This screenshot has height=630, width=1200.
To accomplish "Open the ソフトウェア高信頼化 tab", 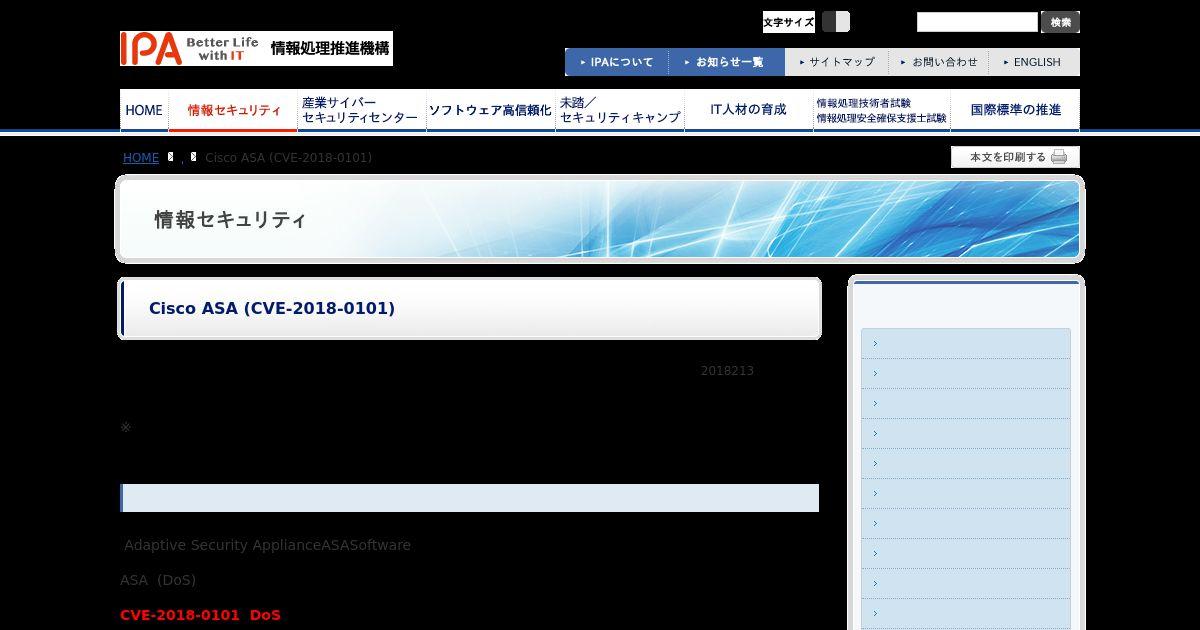I will click(x=490, y=110).
